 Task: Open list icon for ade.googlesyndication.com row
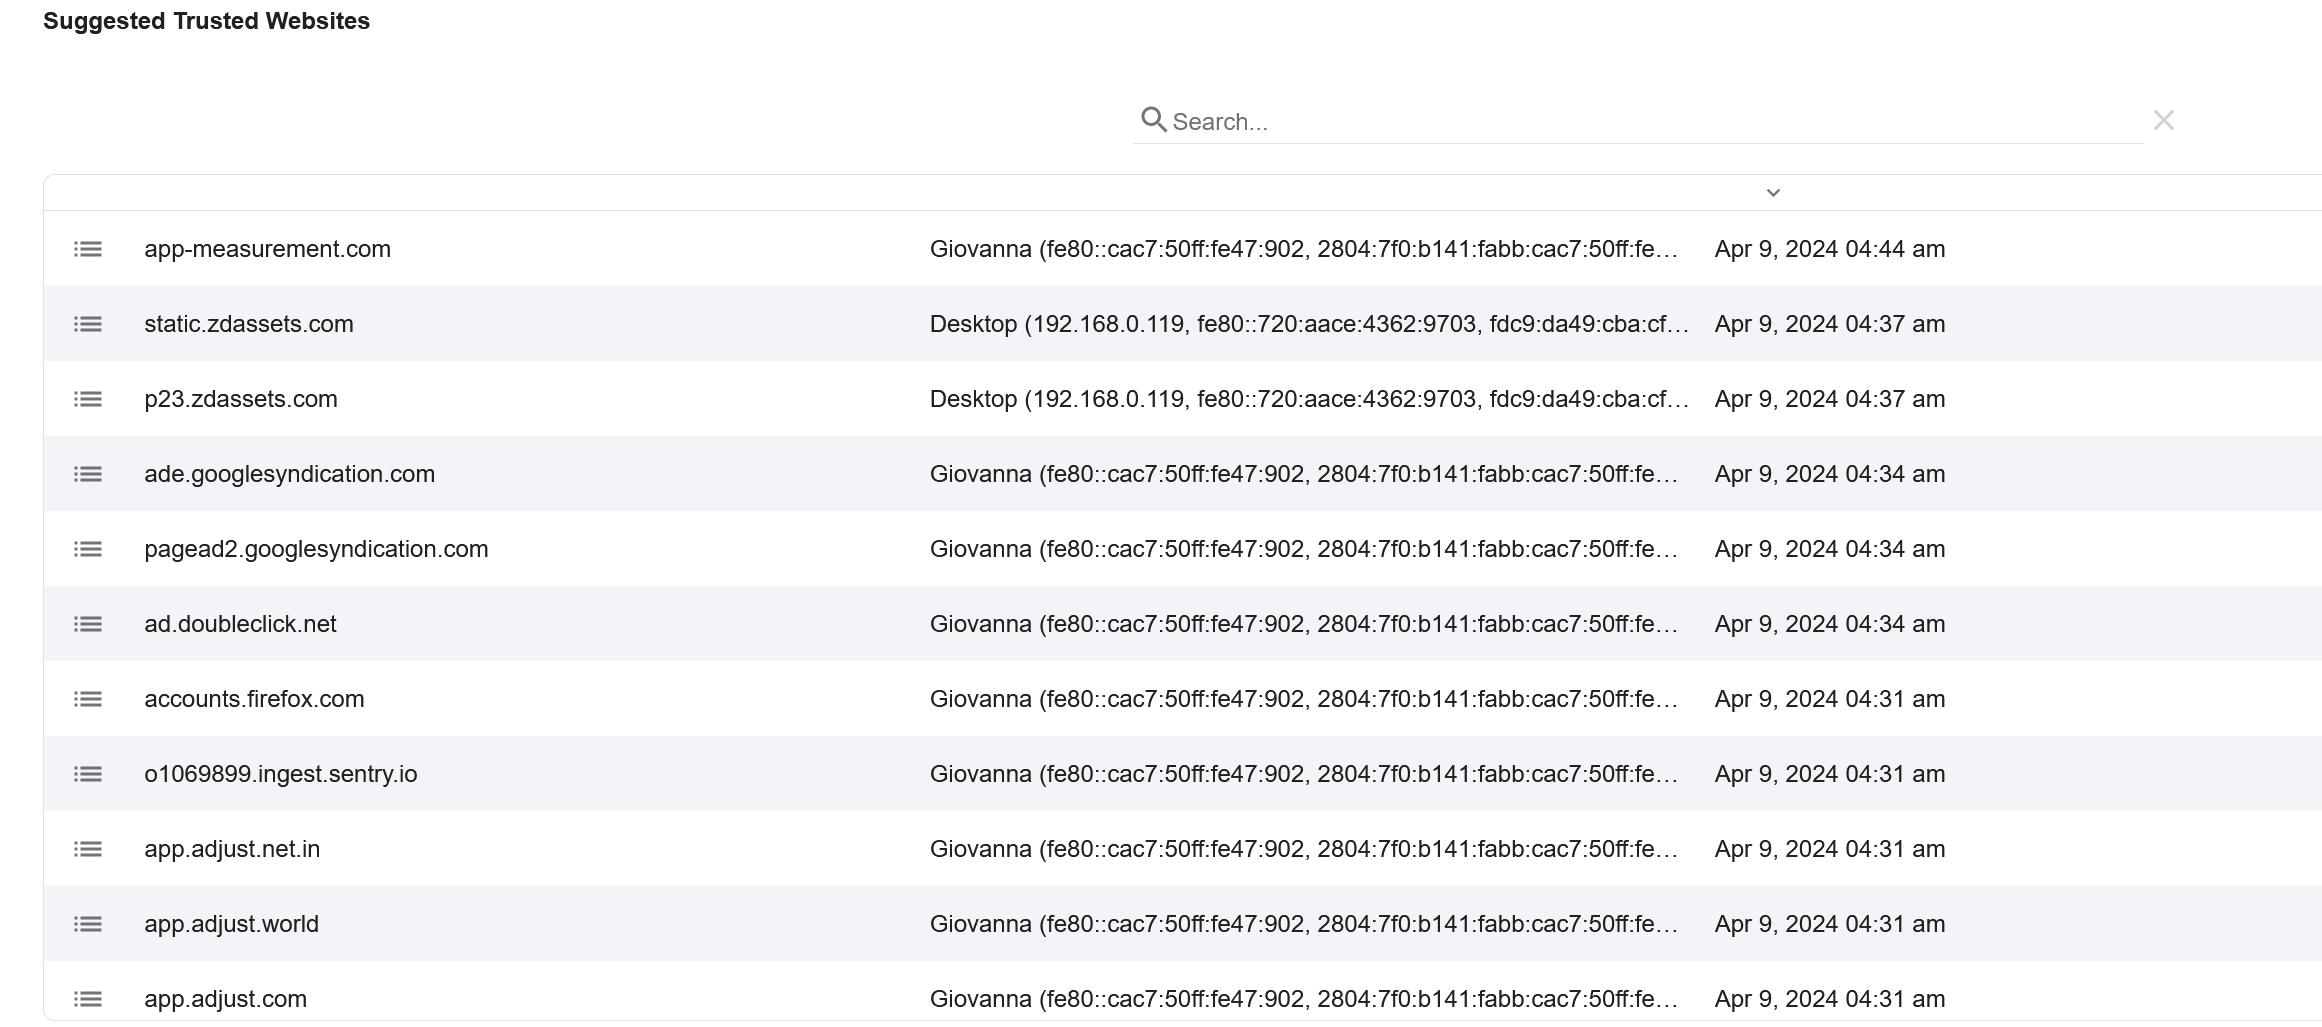[x=88, y=474]
